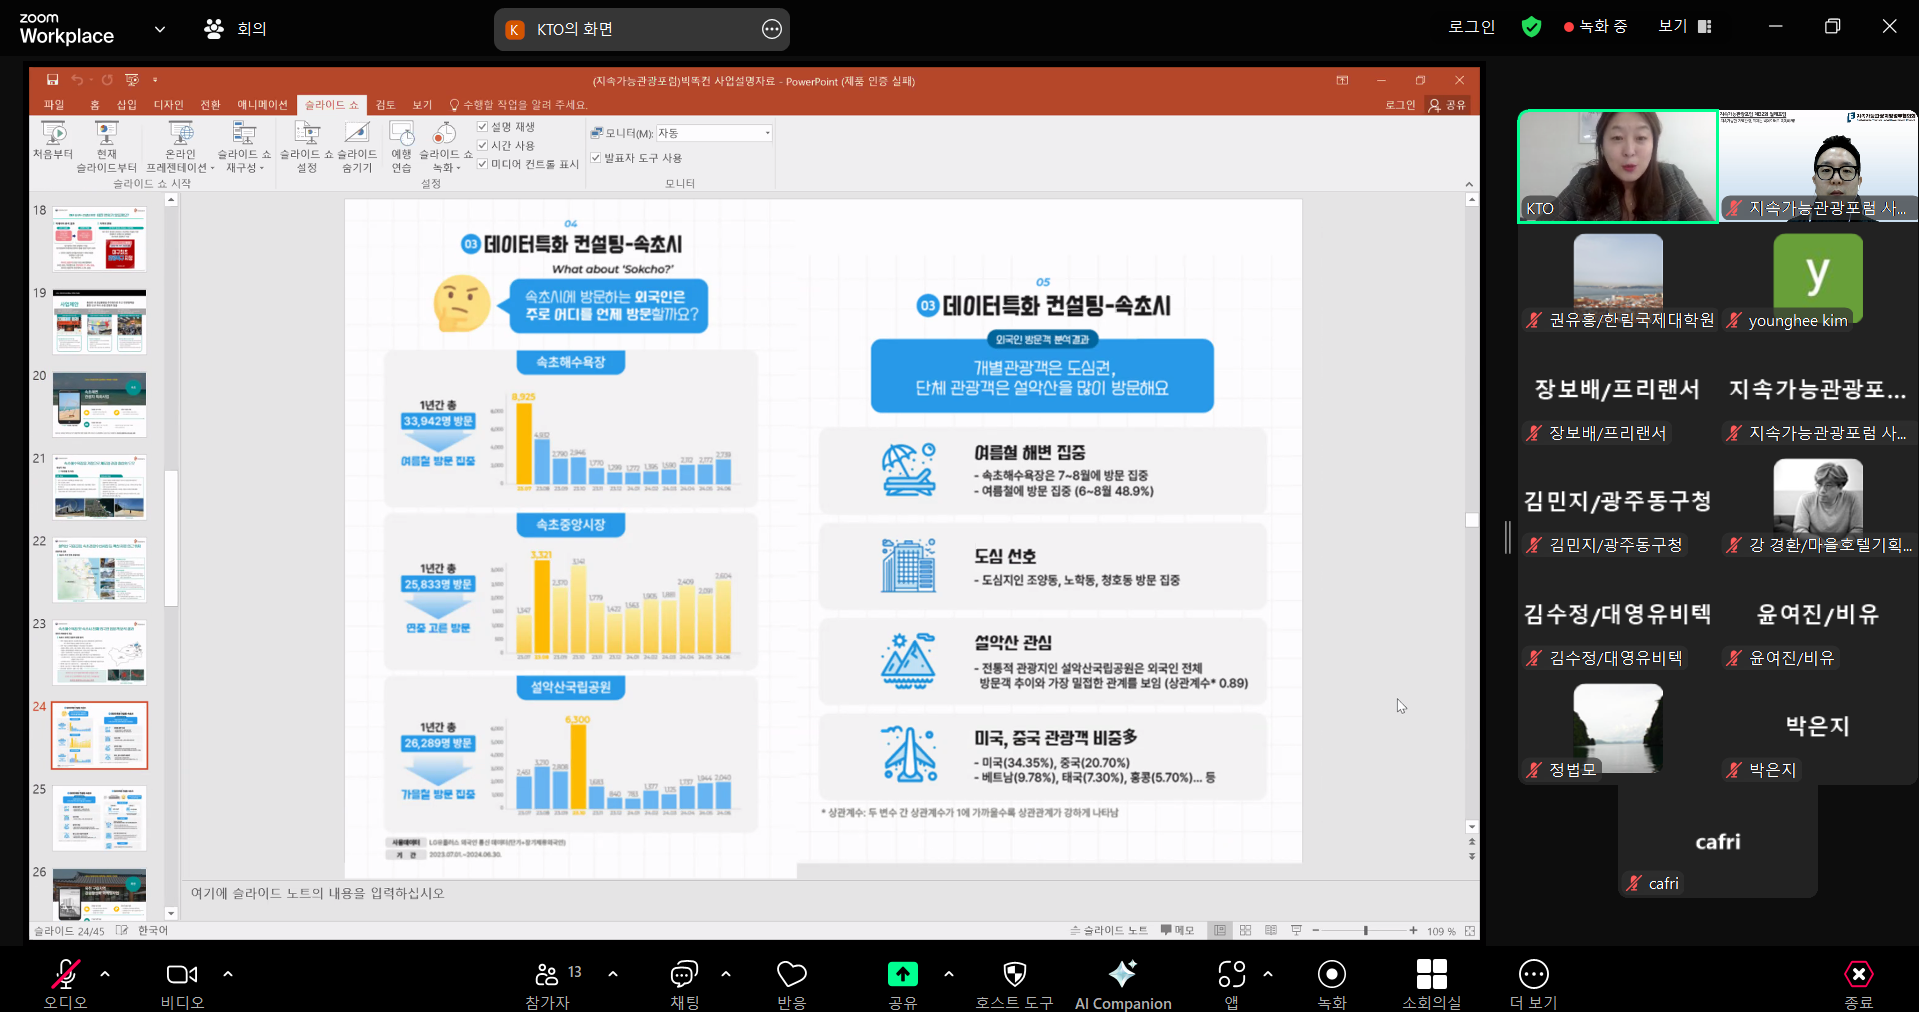The height and width of the screenshot is (1012, 1919).
Task: Open Breakout Rooms (소회의실)
Action: coord(1431,985)
